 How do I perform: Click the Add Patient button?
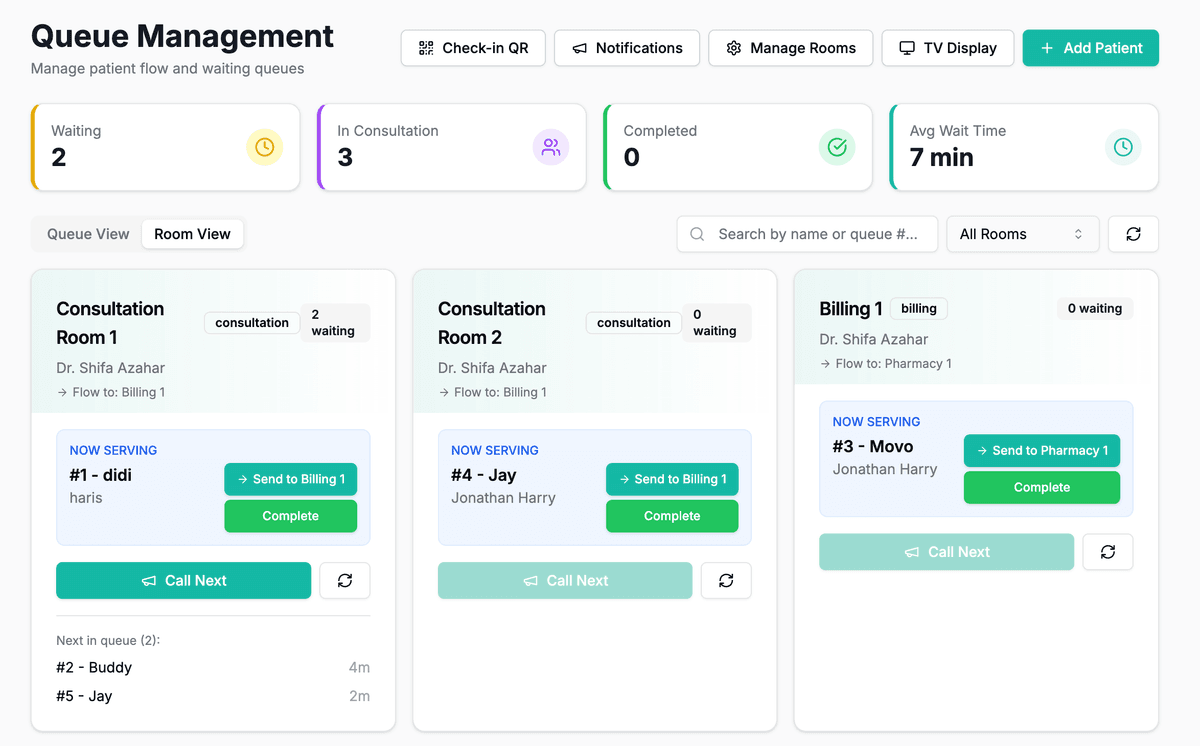(x=1090, y=47)
